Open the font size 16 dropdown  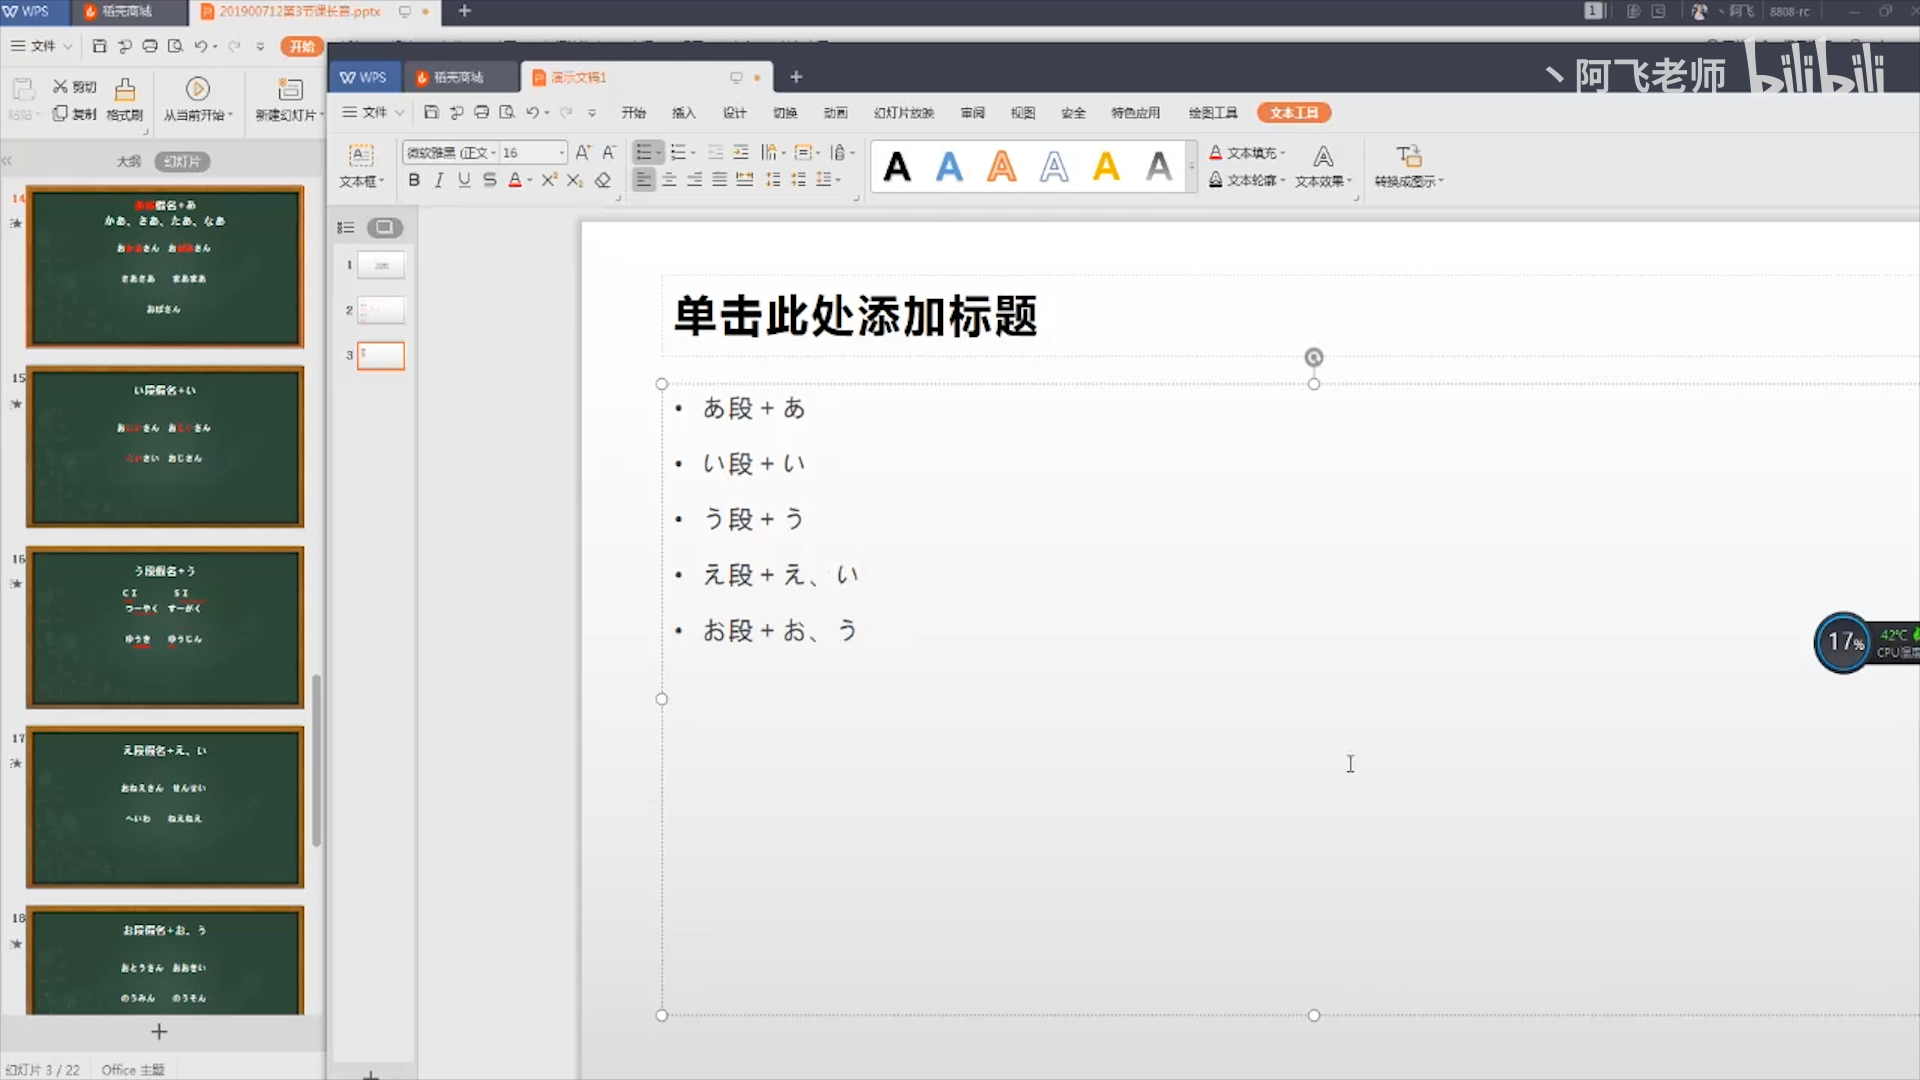[x=562, y=152]
